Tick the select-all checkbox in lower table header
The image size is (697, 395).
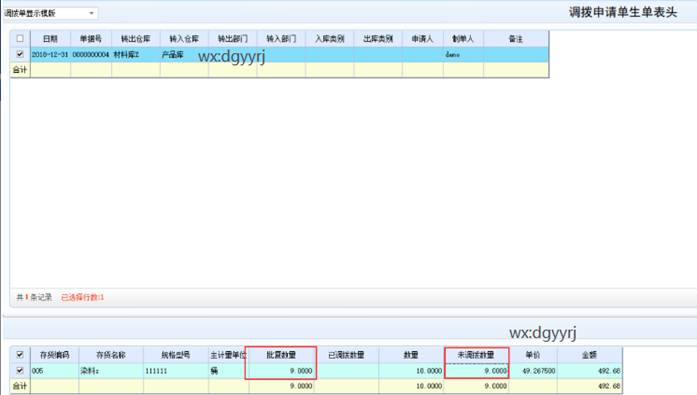click(20, 355)
